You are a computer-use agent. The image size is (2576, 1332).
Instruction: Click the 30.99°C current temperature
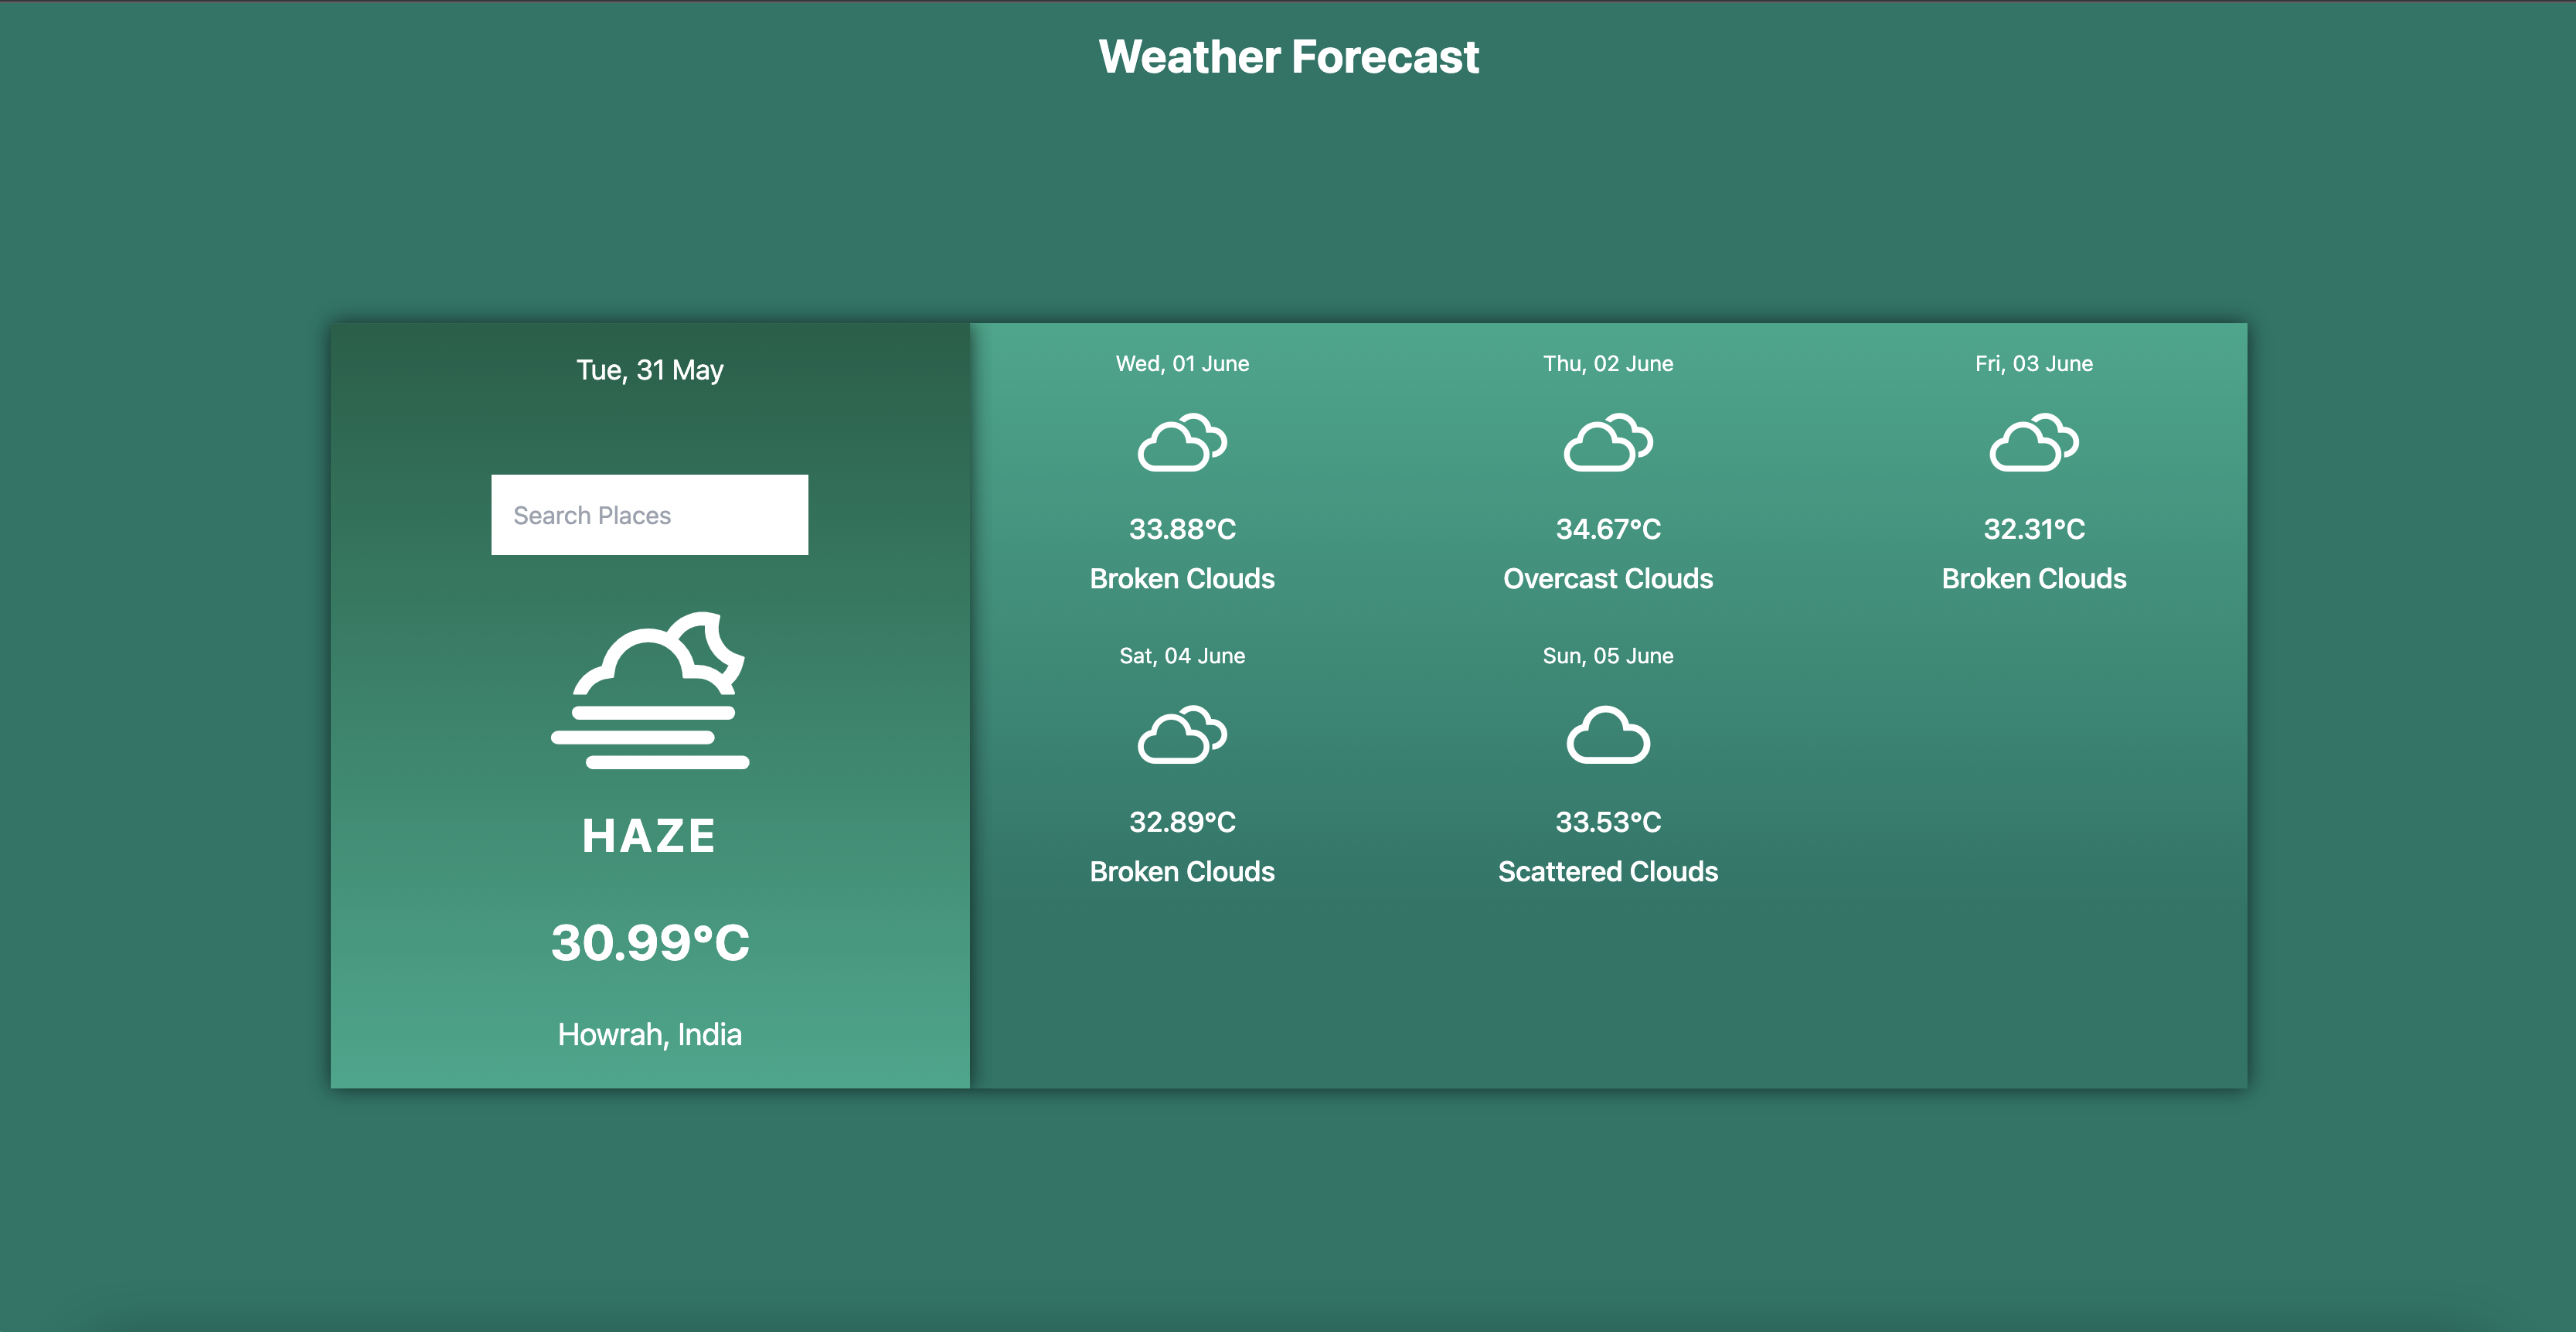click(649, 943)
